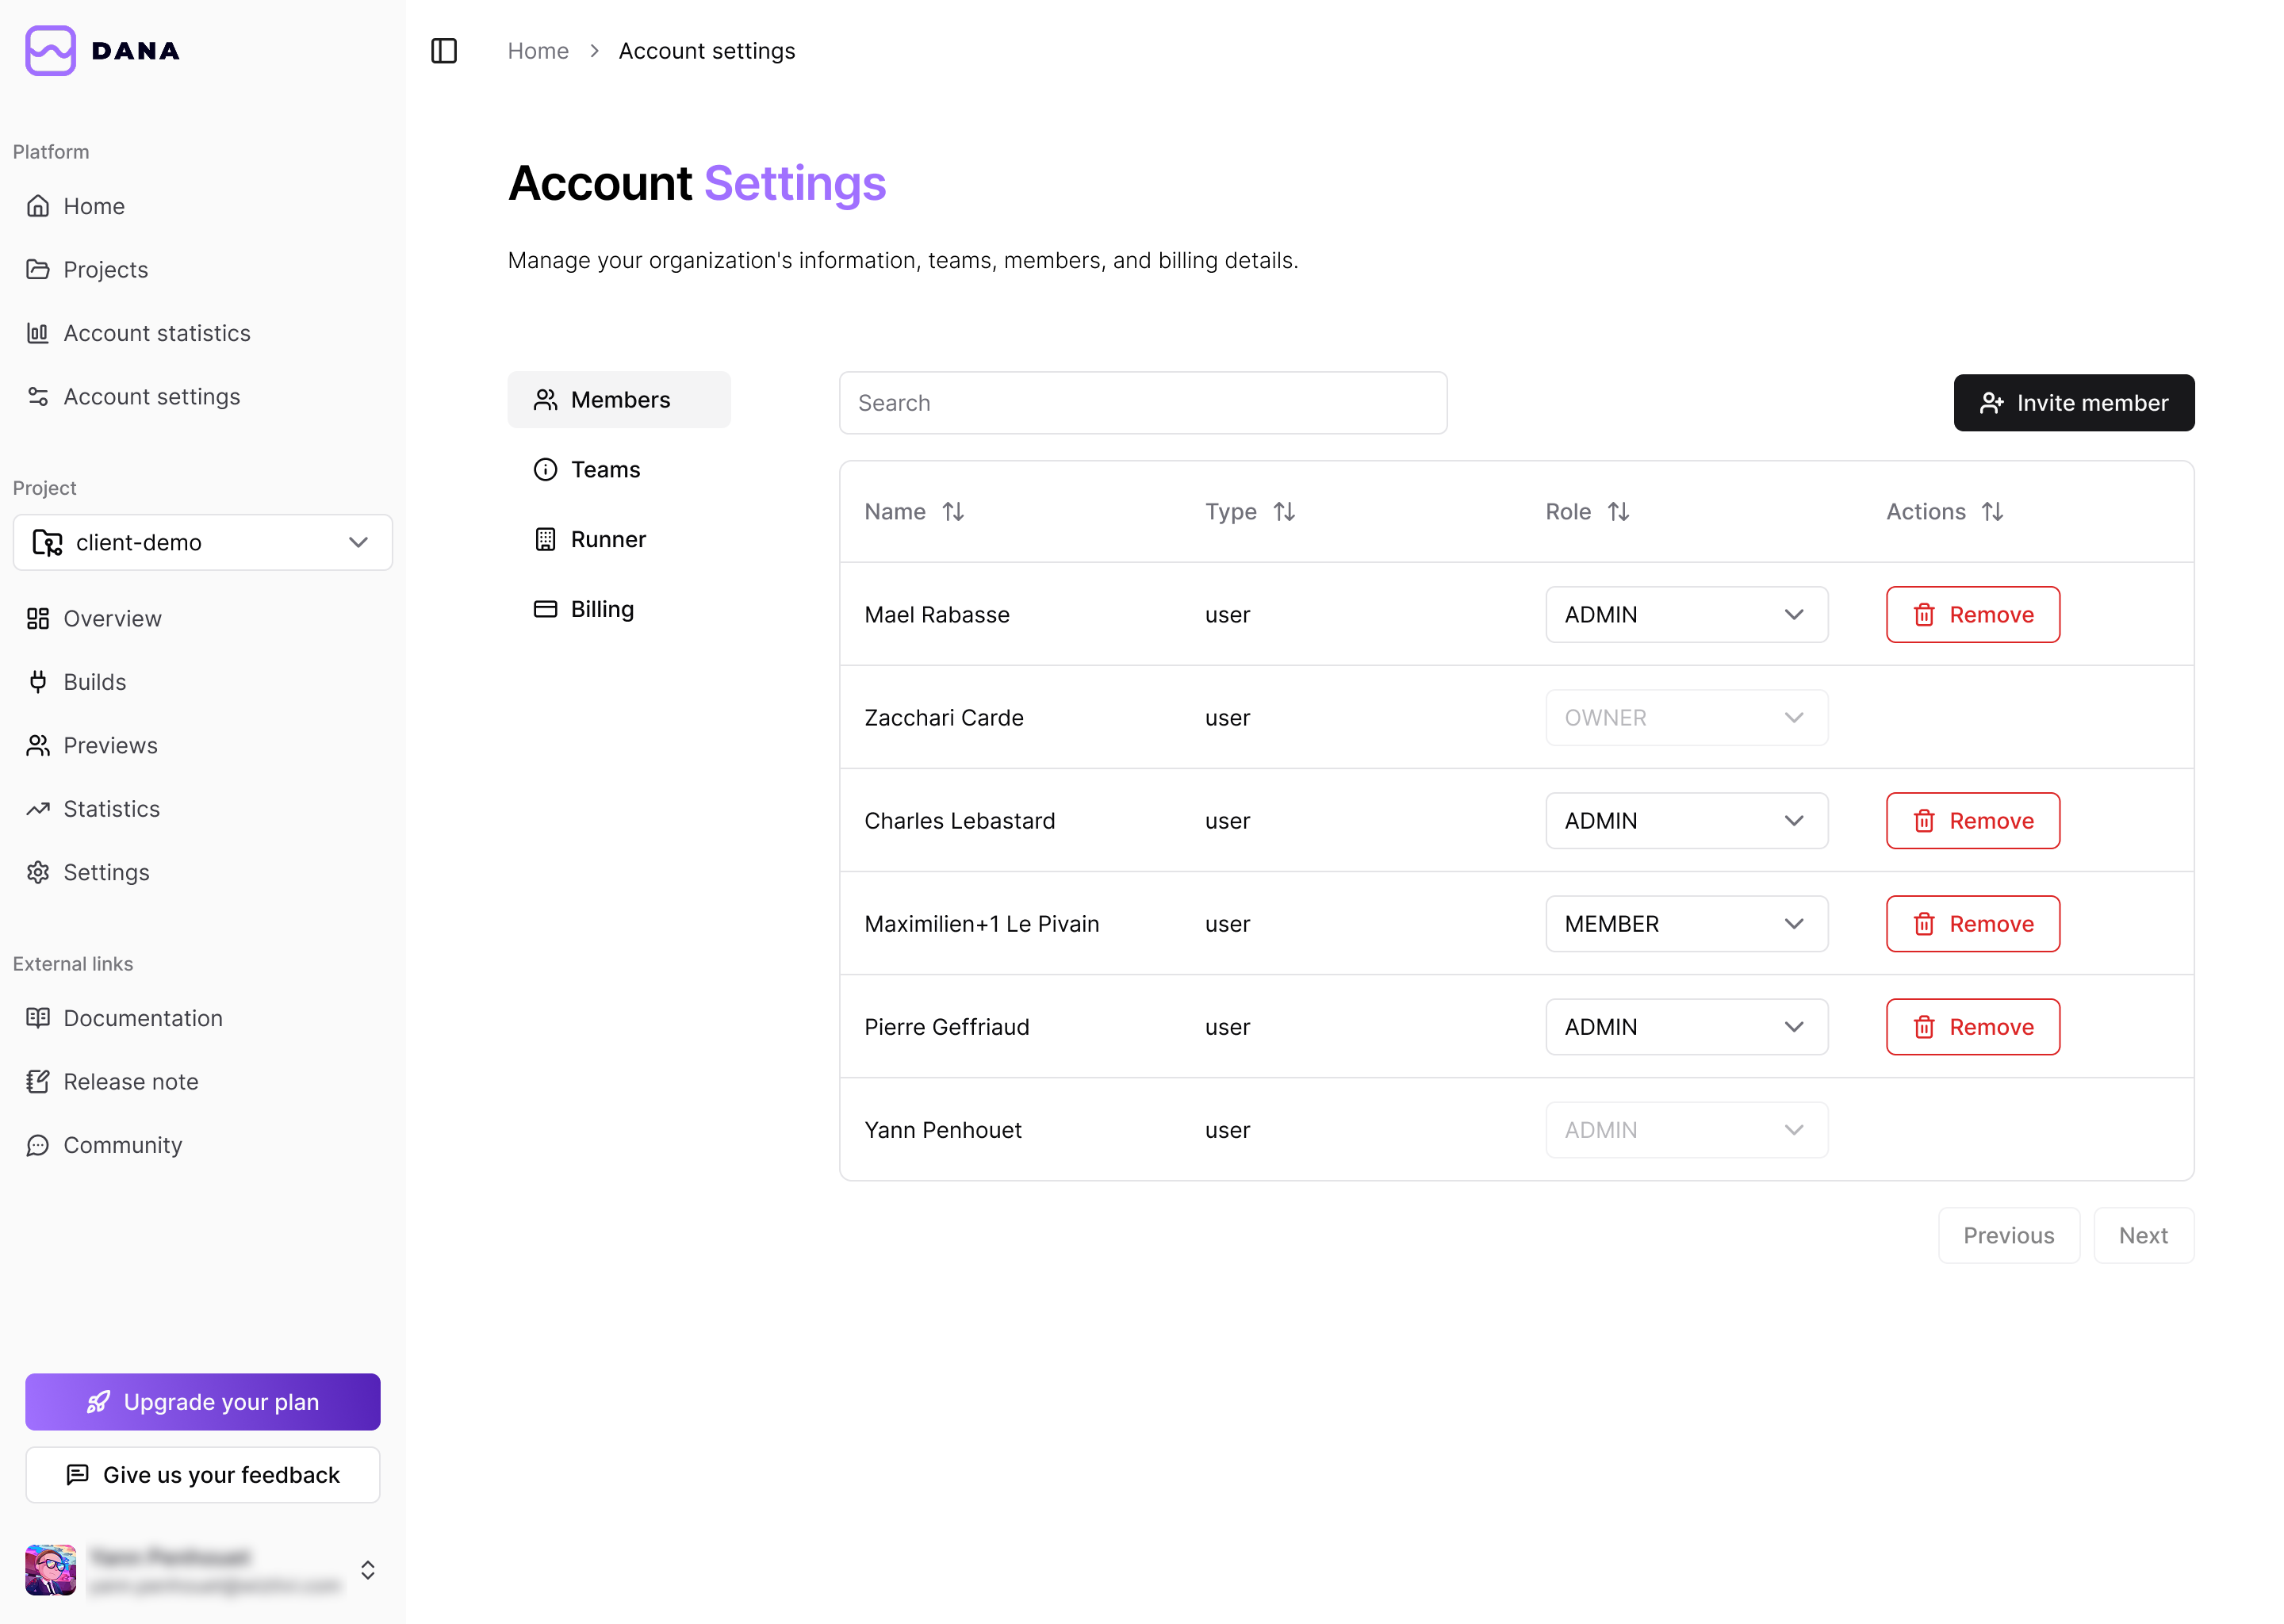Open the Release note icon in External links
This screenshot has width=2284, height=1624.
tap(38, 1081)
